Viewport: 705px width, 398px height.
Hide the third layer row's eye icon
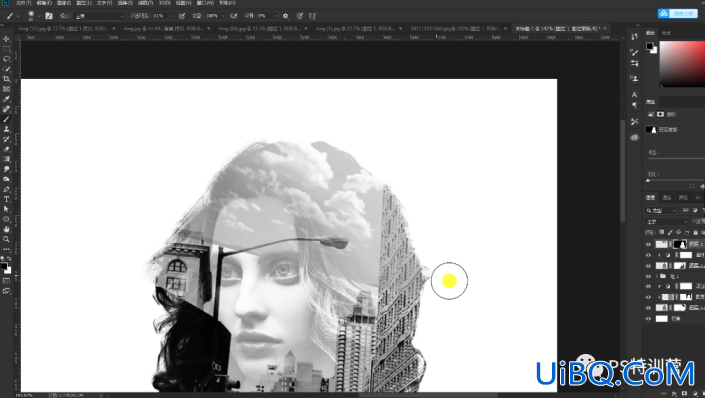point(648,266)
